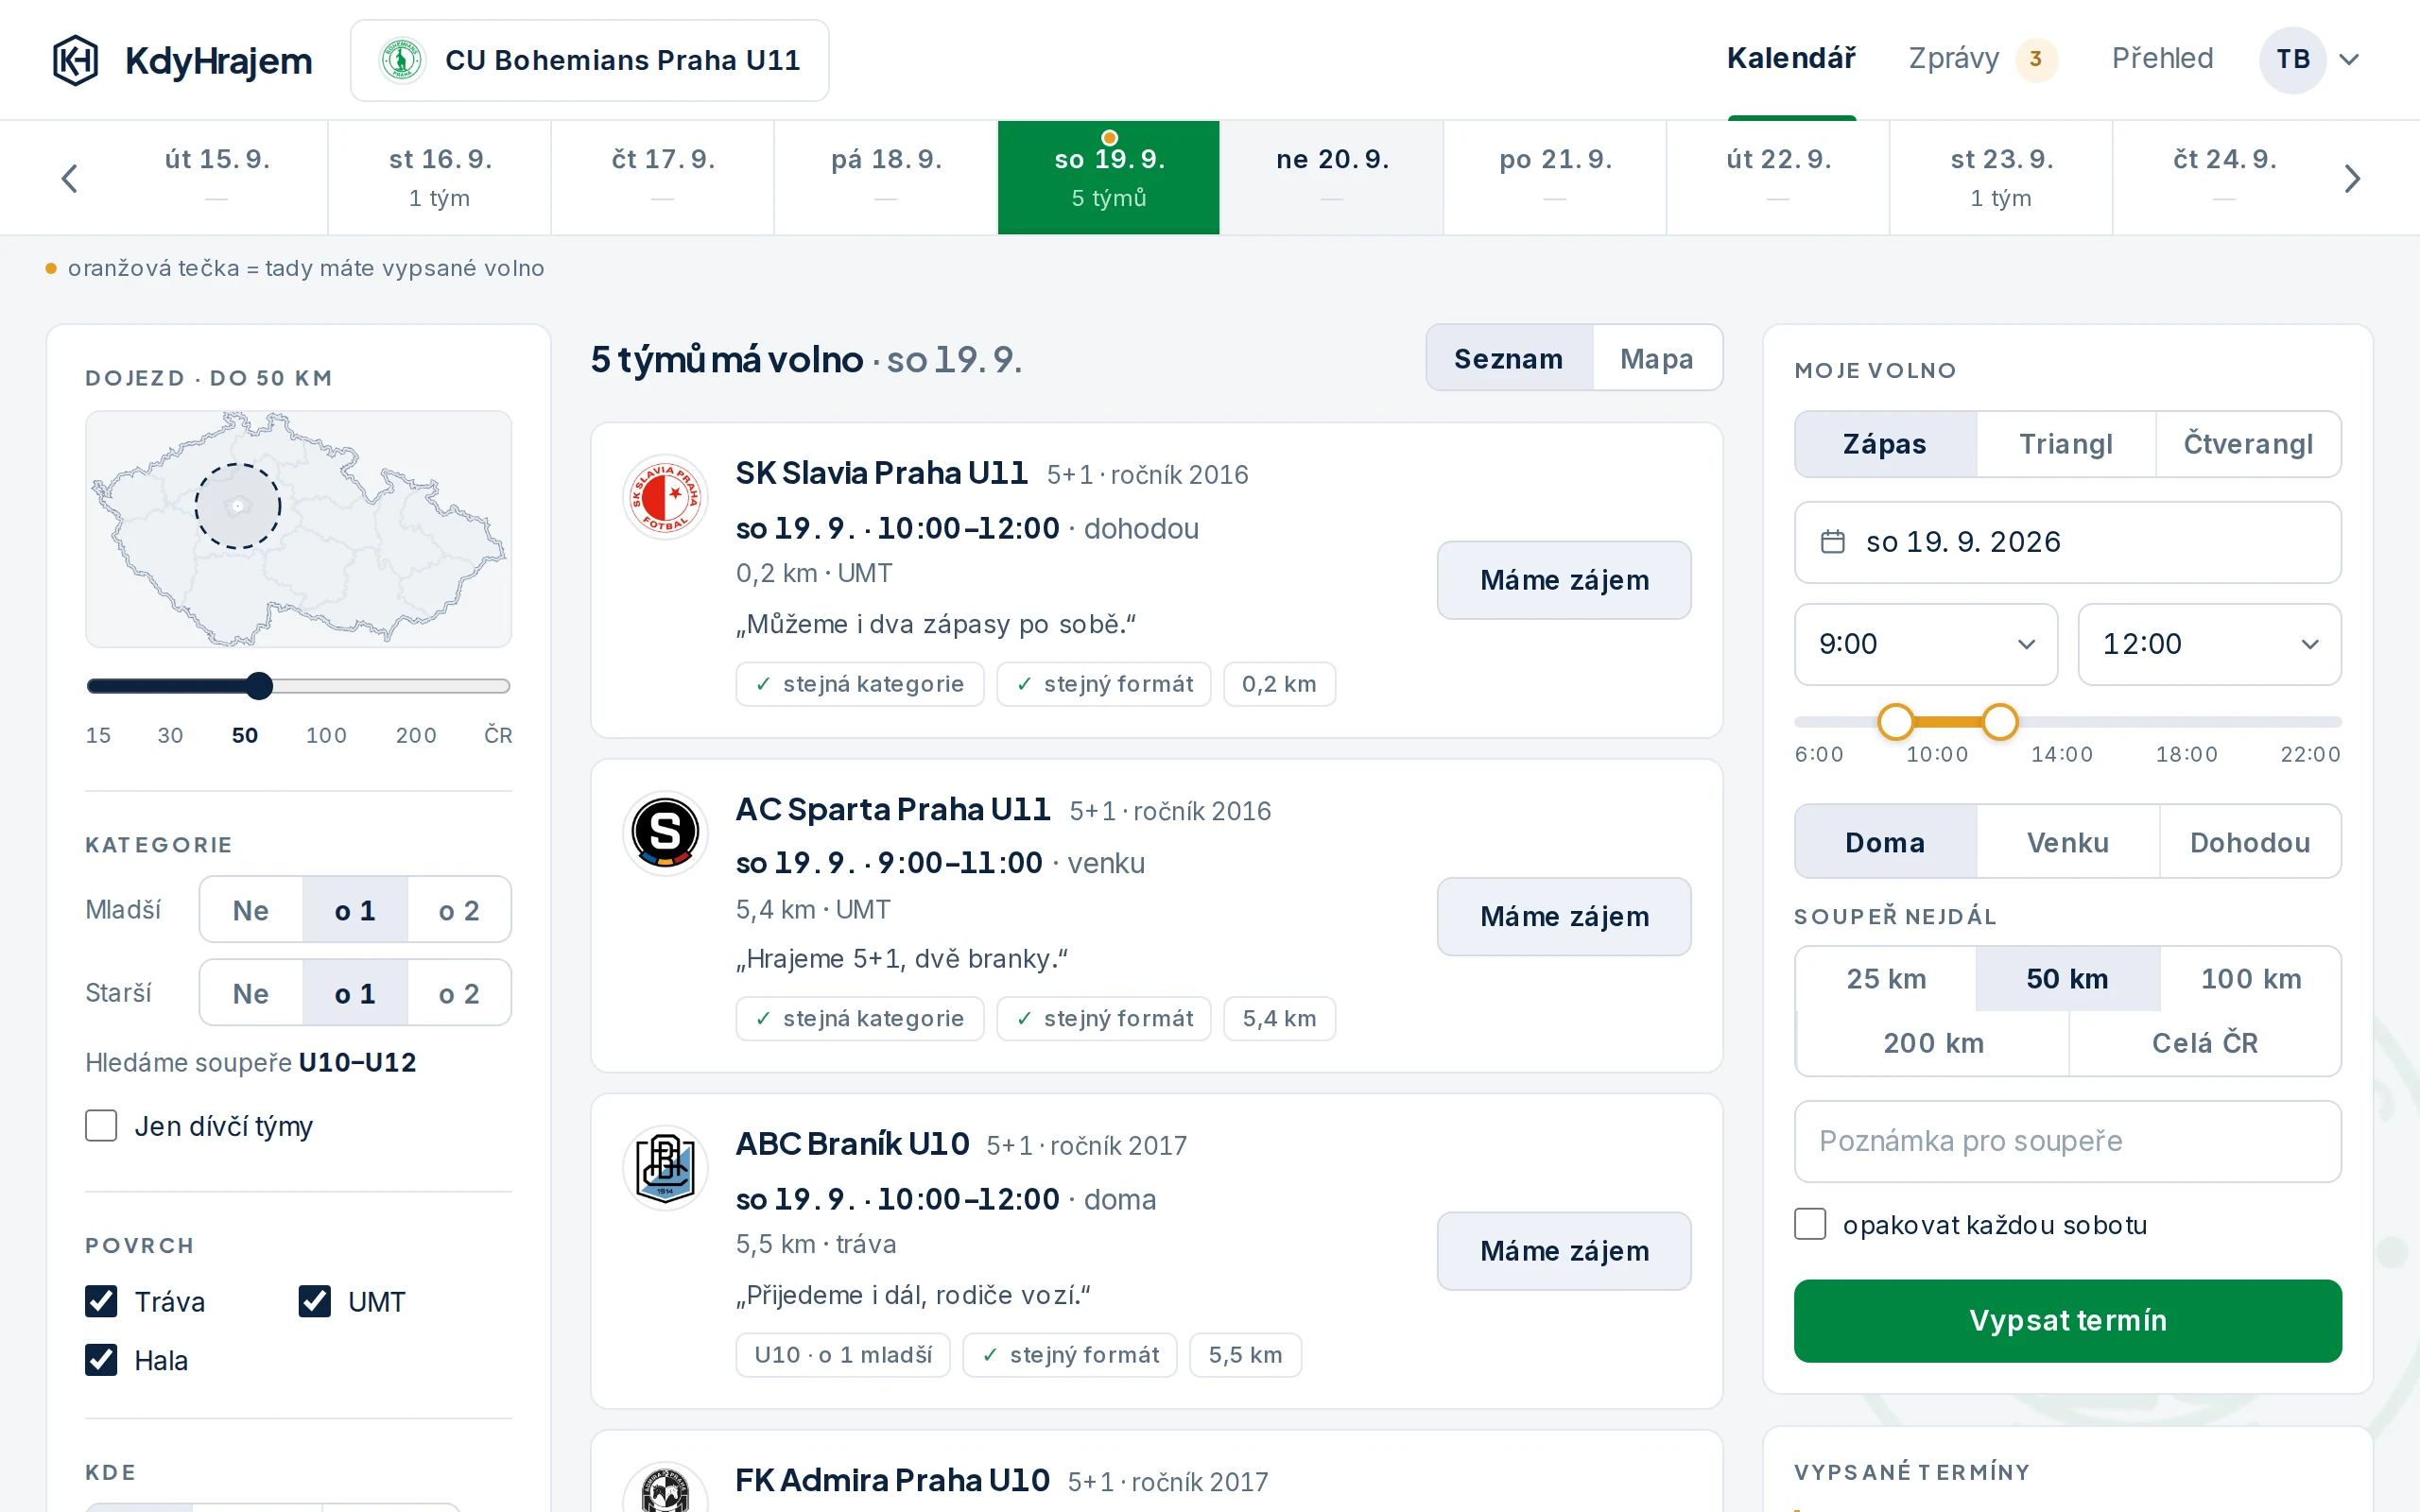Choose 200 km opponent distance
The width and height of the screenshot is (2420, 1512).
(x=1933, y=1043)
